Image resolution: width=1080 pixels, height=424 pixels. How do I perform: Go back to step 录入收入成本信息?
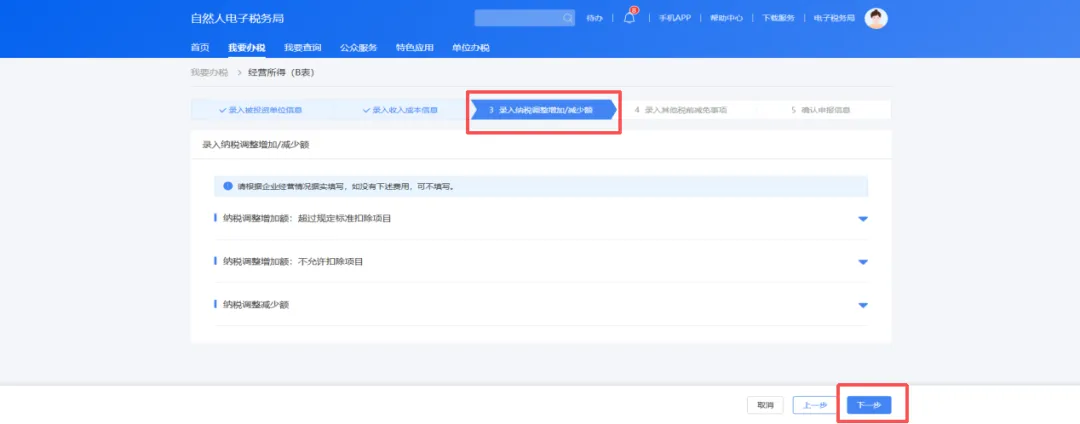[x=400, y=110]
